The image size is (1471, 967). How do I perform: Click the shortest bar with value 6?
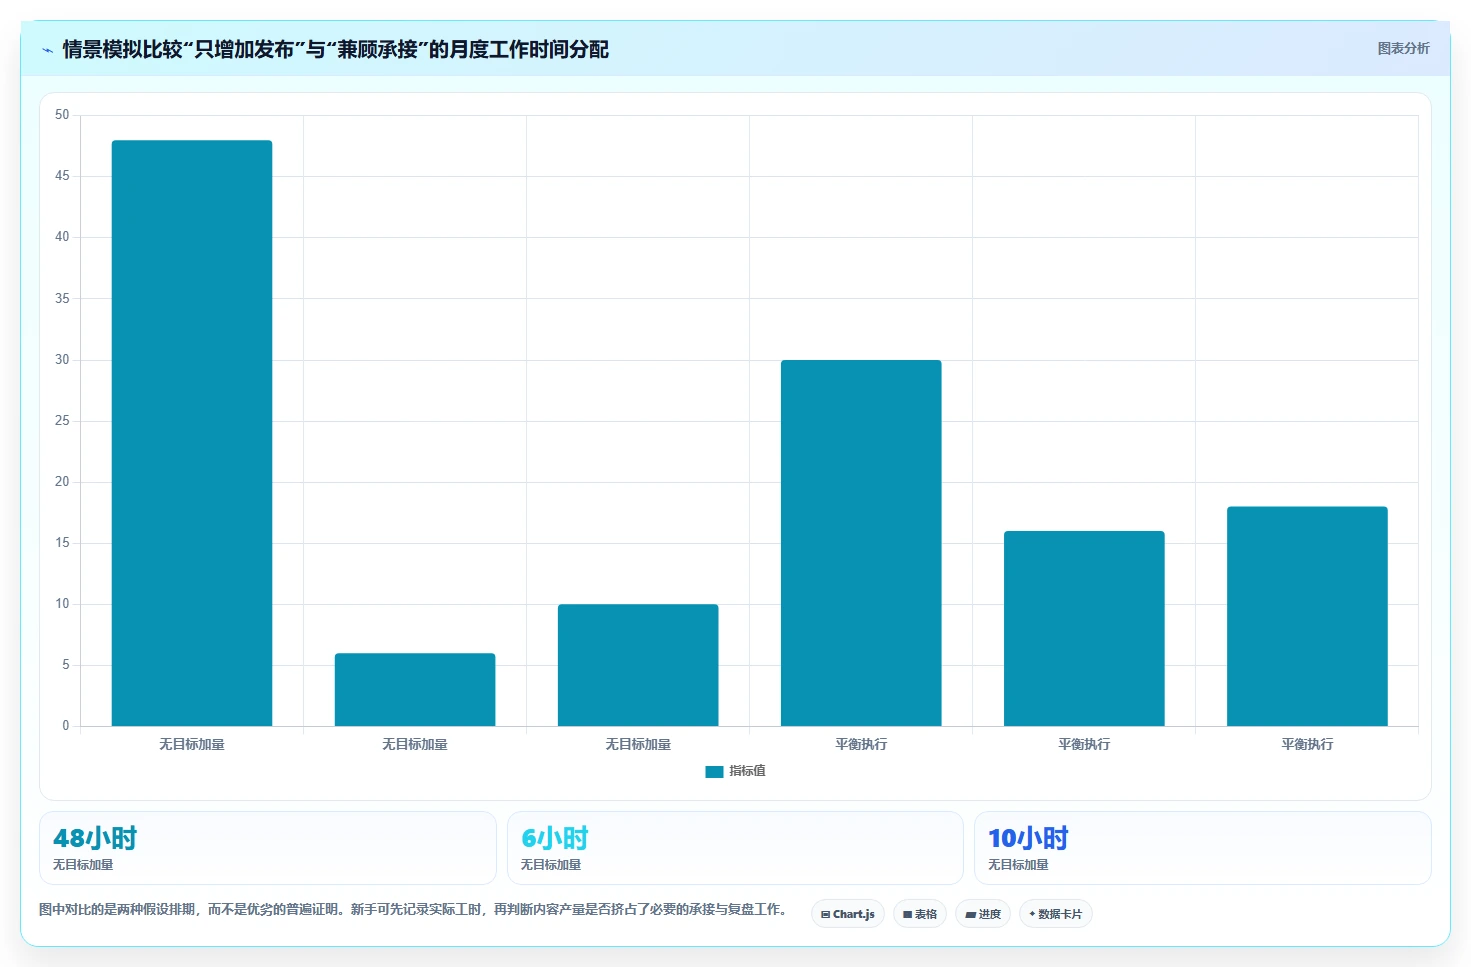(x=415, y=689)
